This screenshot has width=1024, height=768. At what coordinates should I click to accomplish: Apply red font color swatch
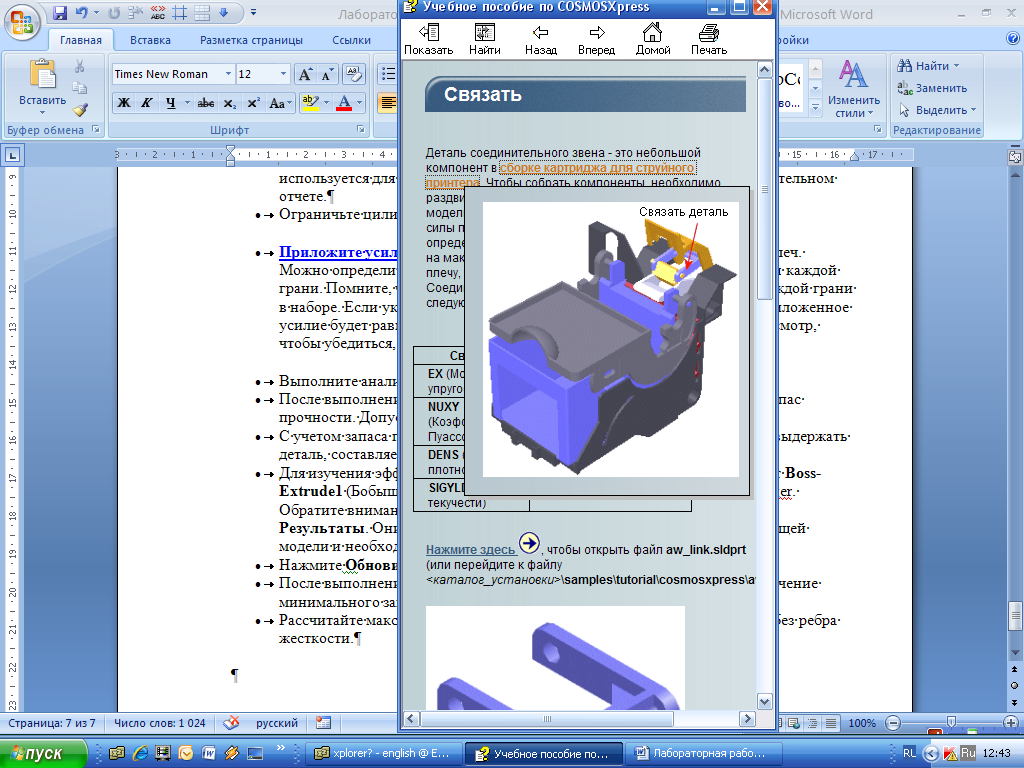(344, 103)
